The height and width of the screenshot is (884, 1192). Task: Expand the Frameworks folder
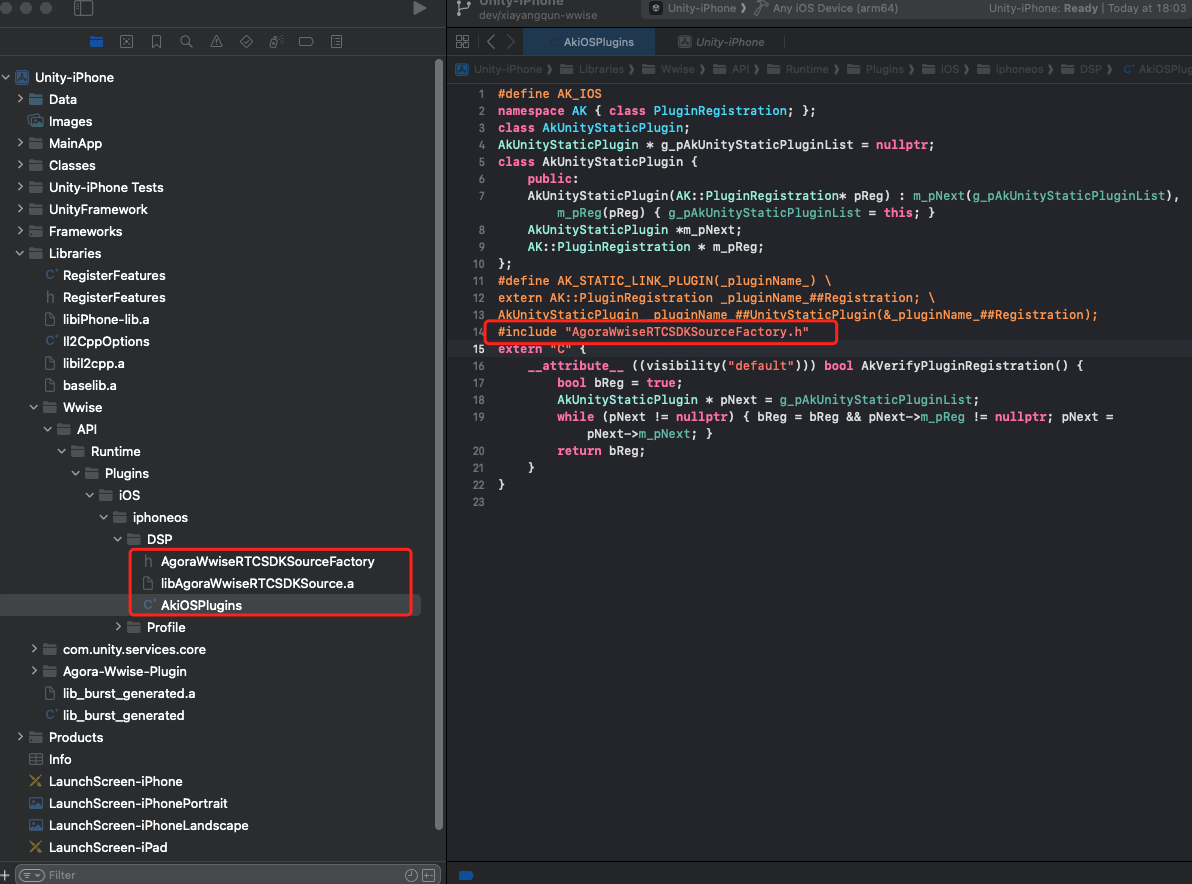(x=21, y=231)
